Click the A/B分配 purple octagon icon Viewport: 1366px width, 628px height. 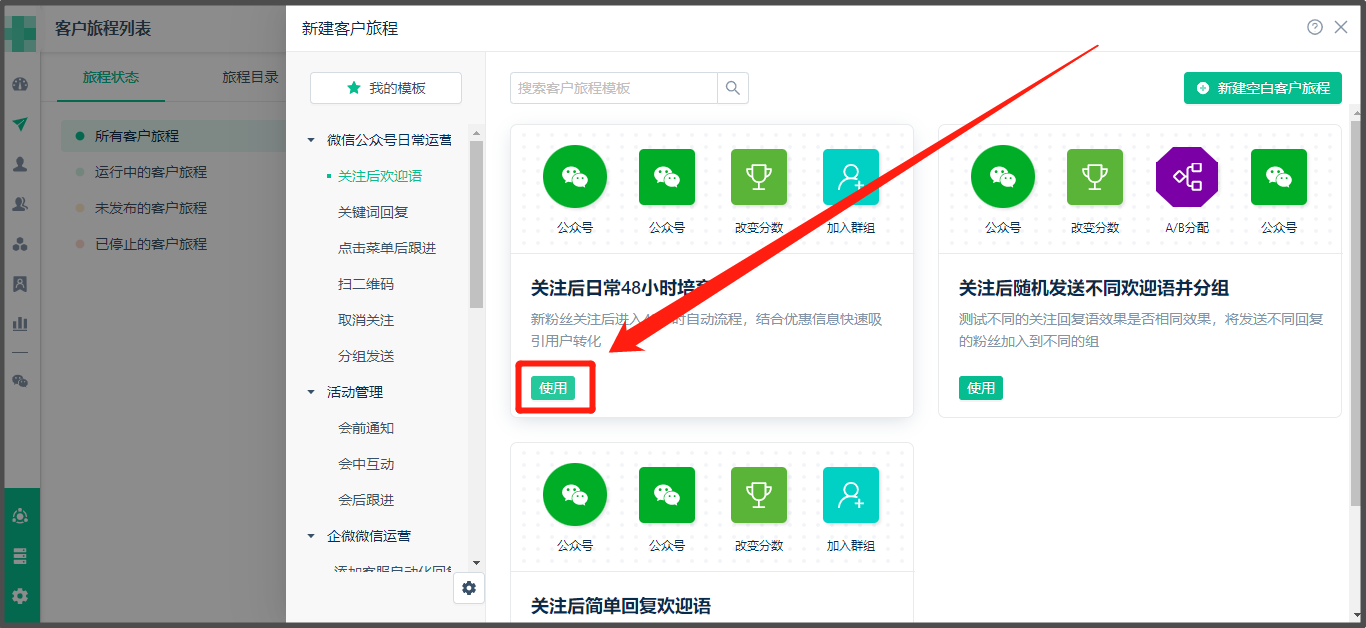point(1187,177)
